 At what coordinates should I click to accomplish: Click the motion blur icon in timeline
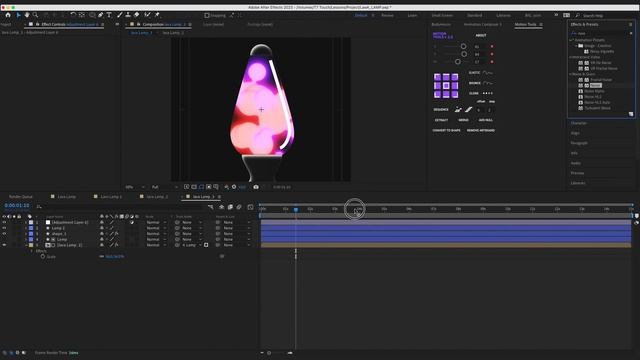click(239, 207)
